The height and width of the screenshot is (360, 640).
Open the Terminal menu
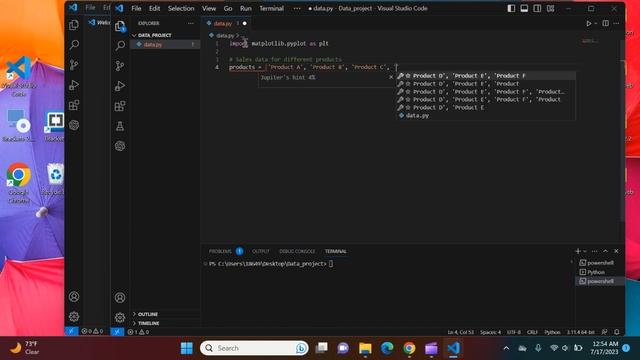click(271, 8)
